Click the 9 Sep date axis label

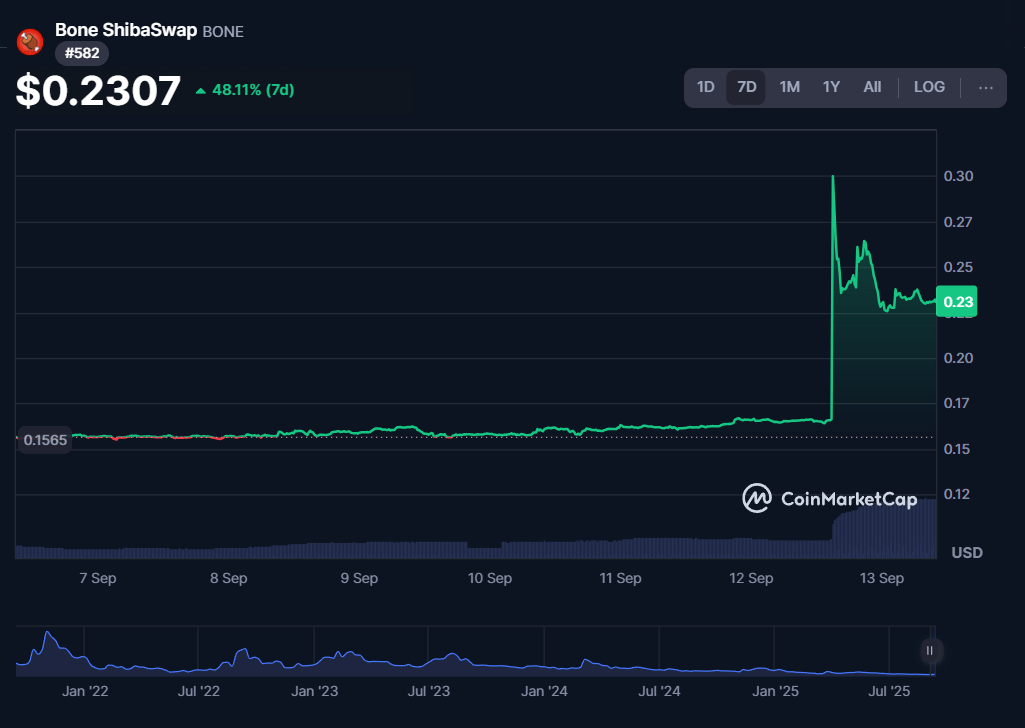tap(360, 578)
